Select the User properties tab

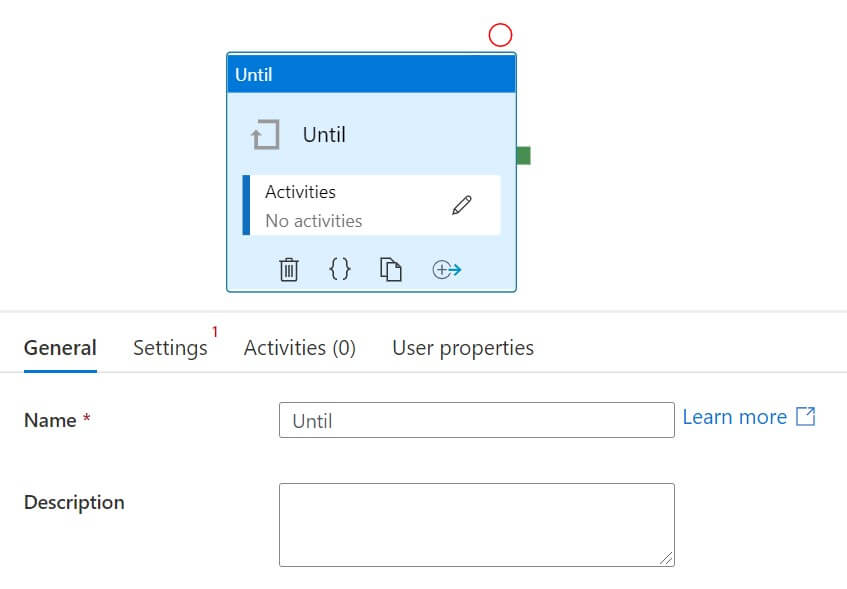pos(463,348)
